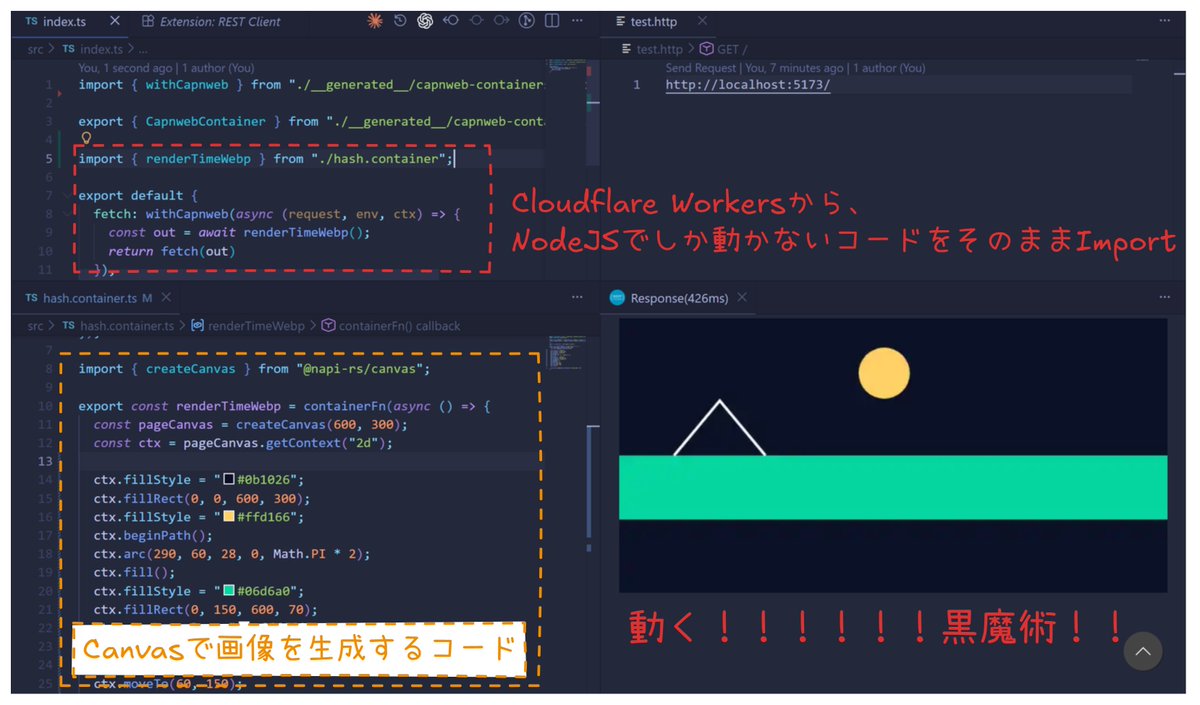Open More Actions menu for hash.container.ts editor
Viewport: 1200px width, 705px height.
click(x=577, y=297)
